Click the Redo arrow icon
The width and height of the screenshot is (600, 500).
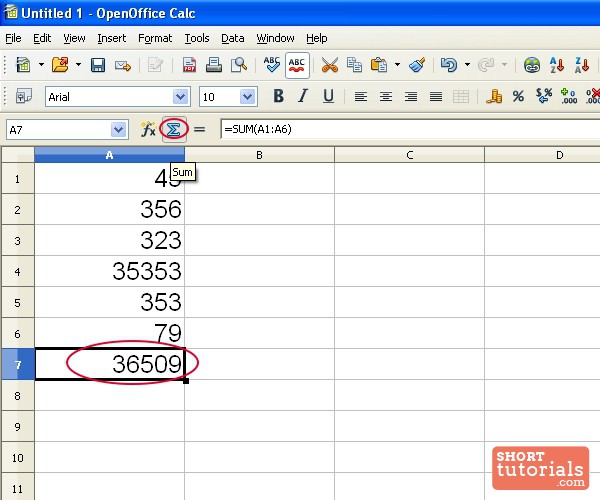click(486, 65)
